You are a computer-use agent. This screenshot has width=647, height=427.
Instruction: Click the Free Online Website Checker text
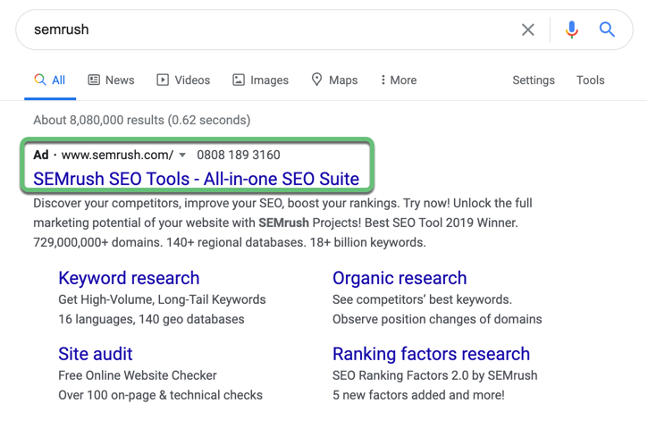(x=137, y=375)
